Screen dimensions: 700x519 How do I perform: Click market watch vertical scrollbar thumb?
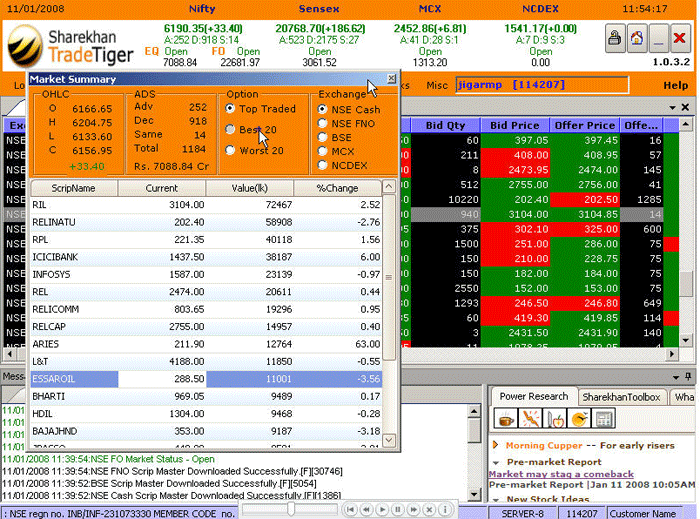tap(686, 282)
